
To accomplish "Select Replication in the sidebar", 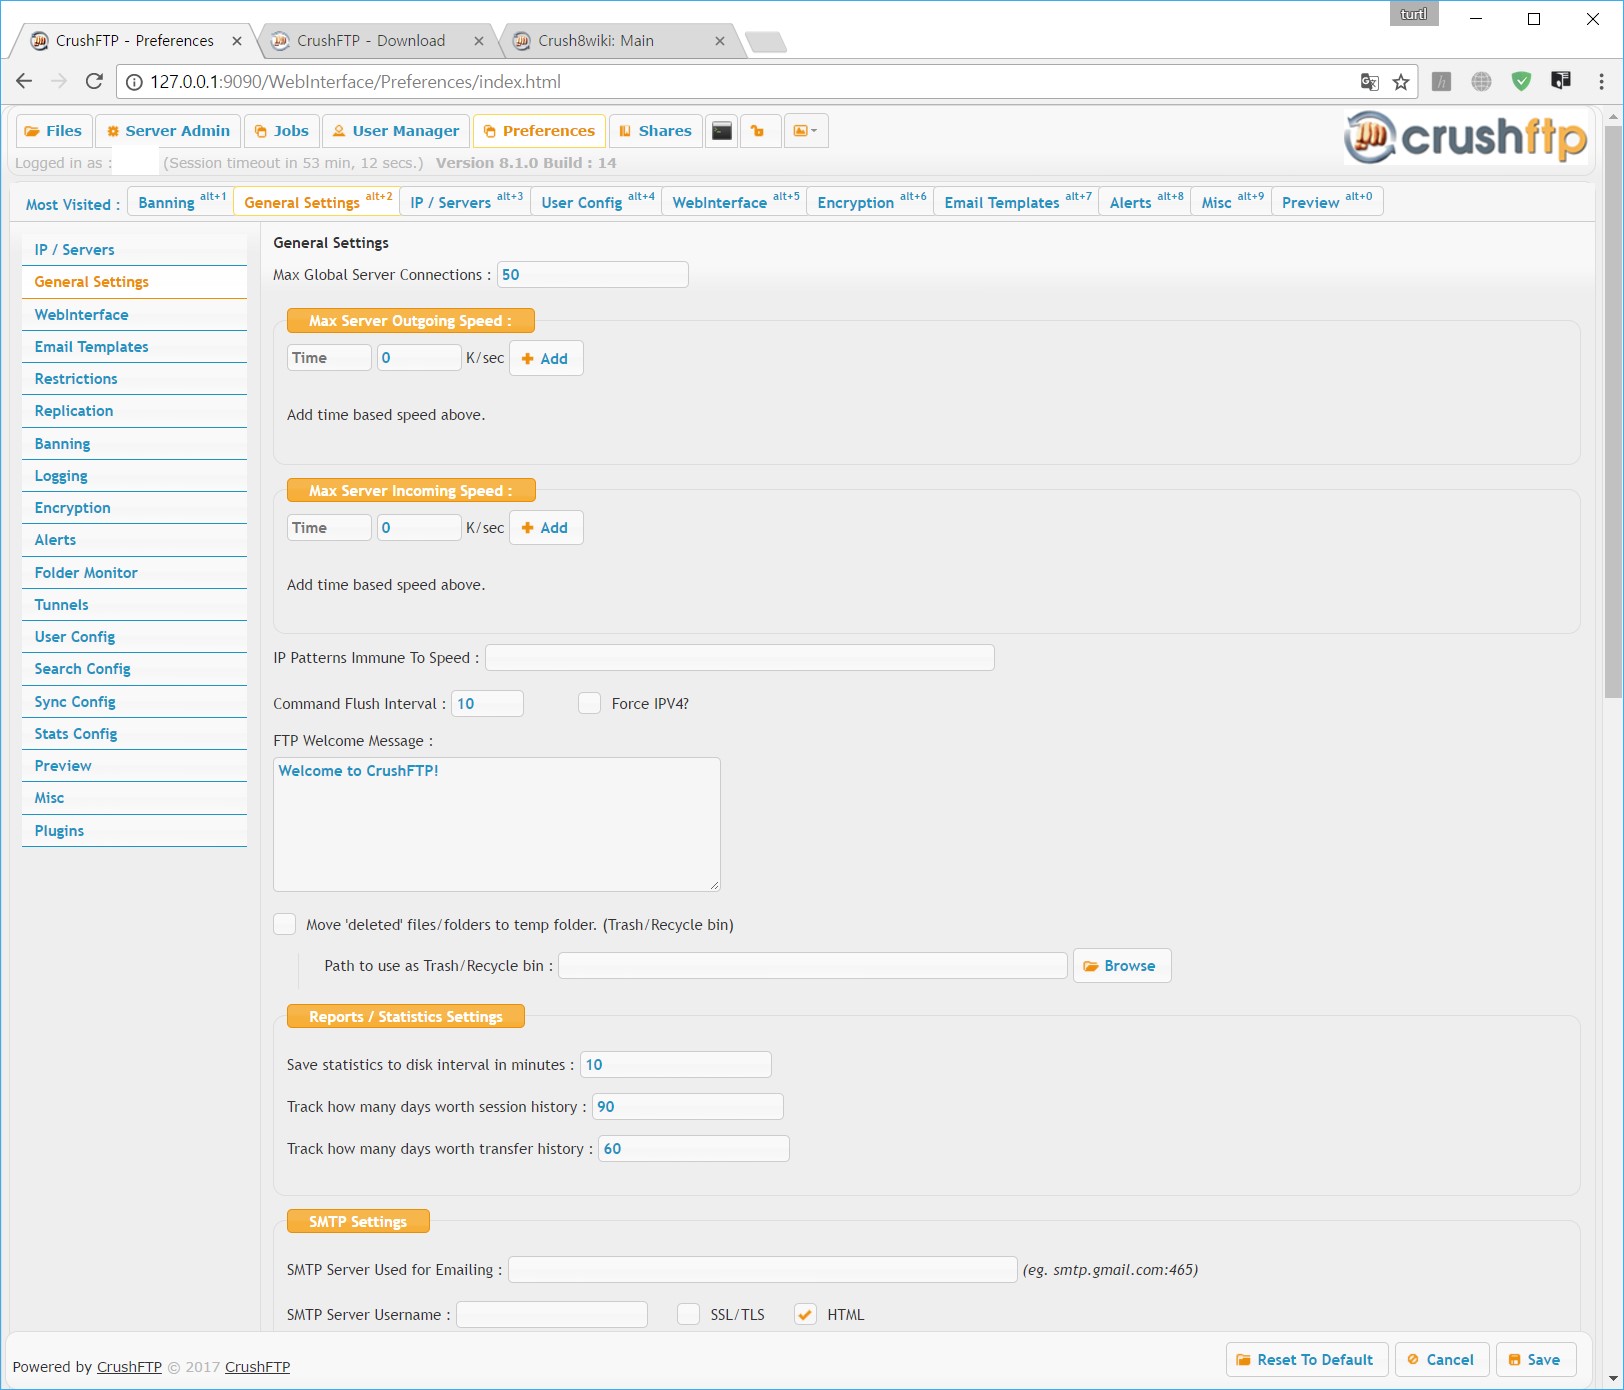I will 134,411.
